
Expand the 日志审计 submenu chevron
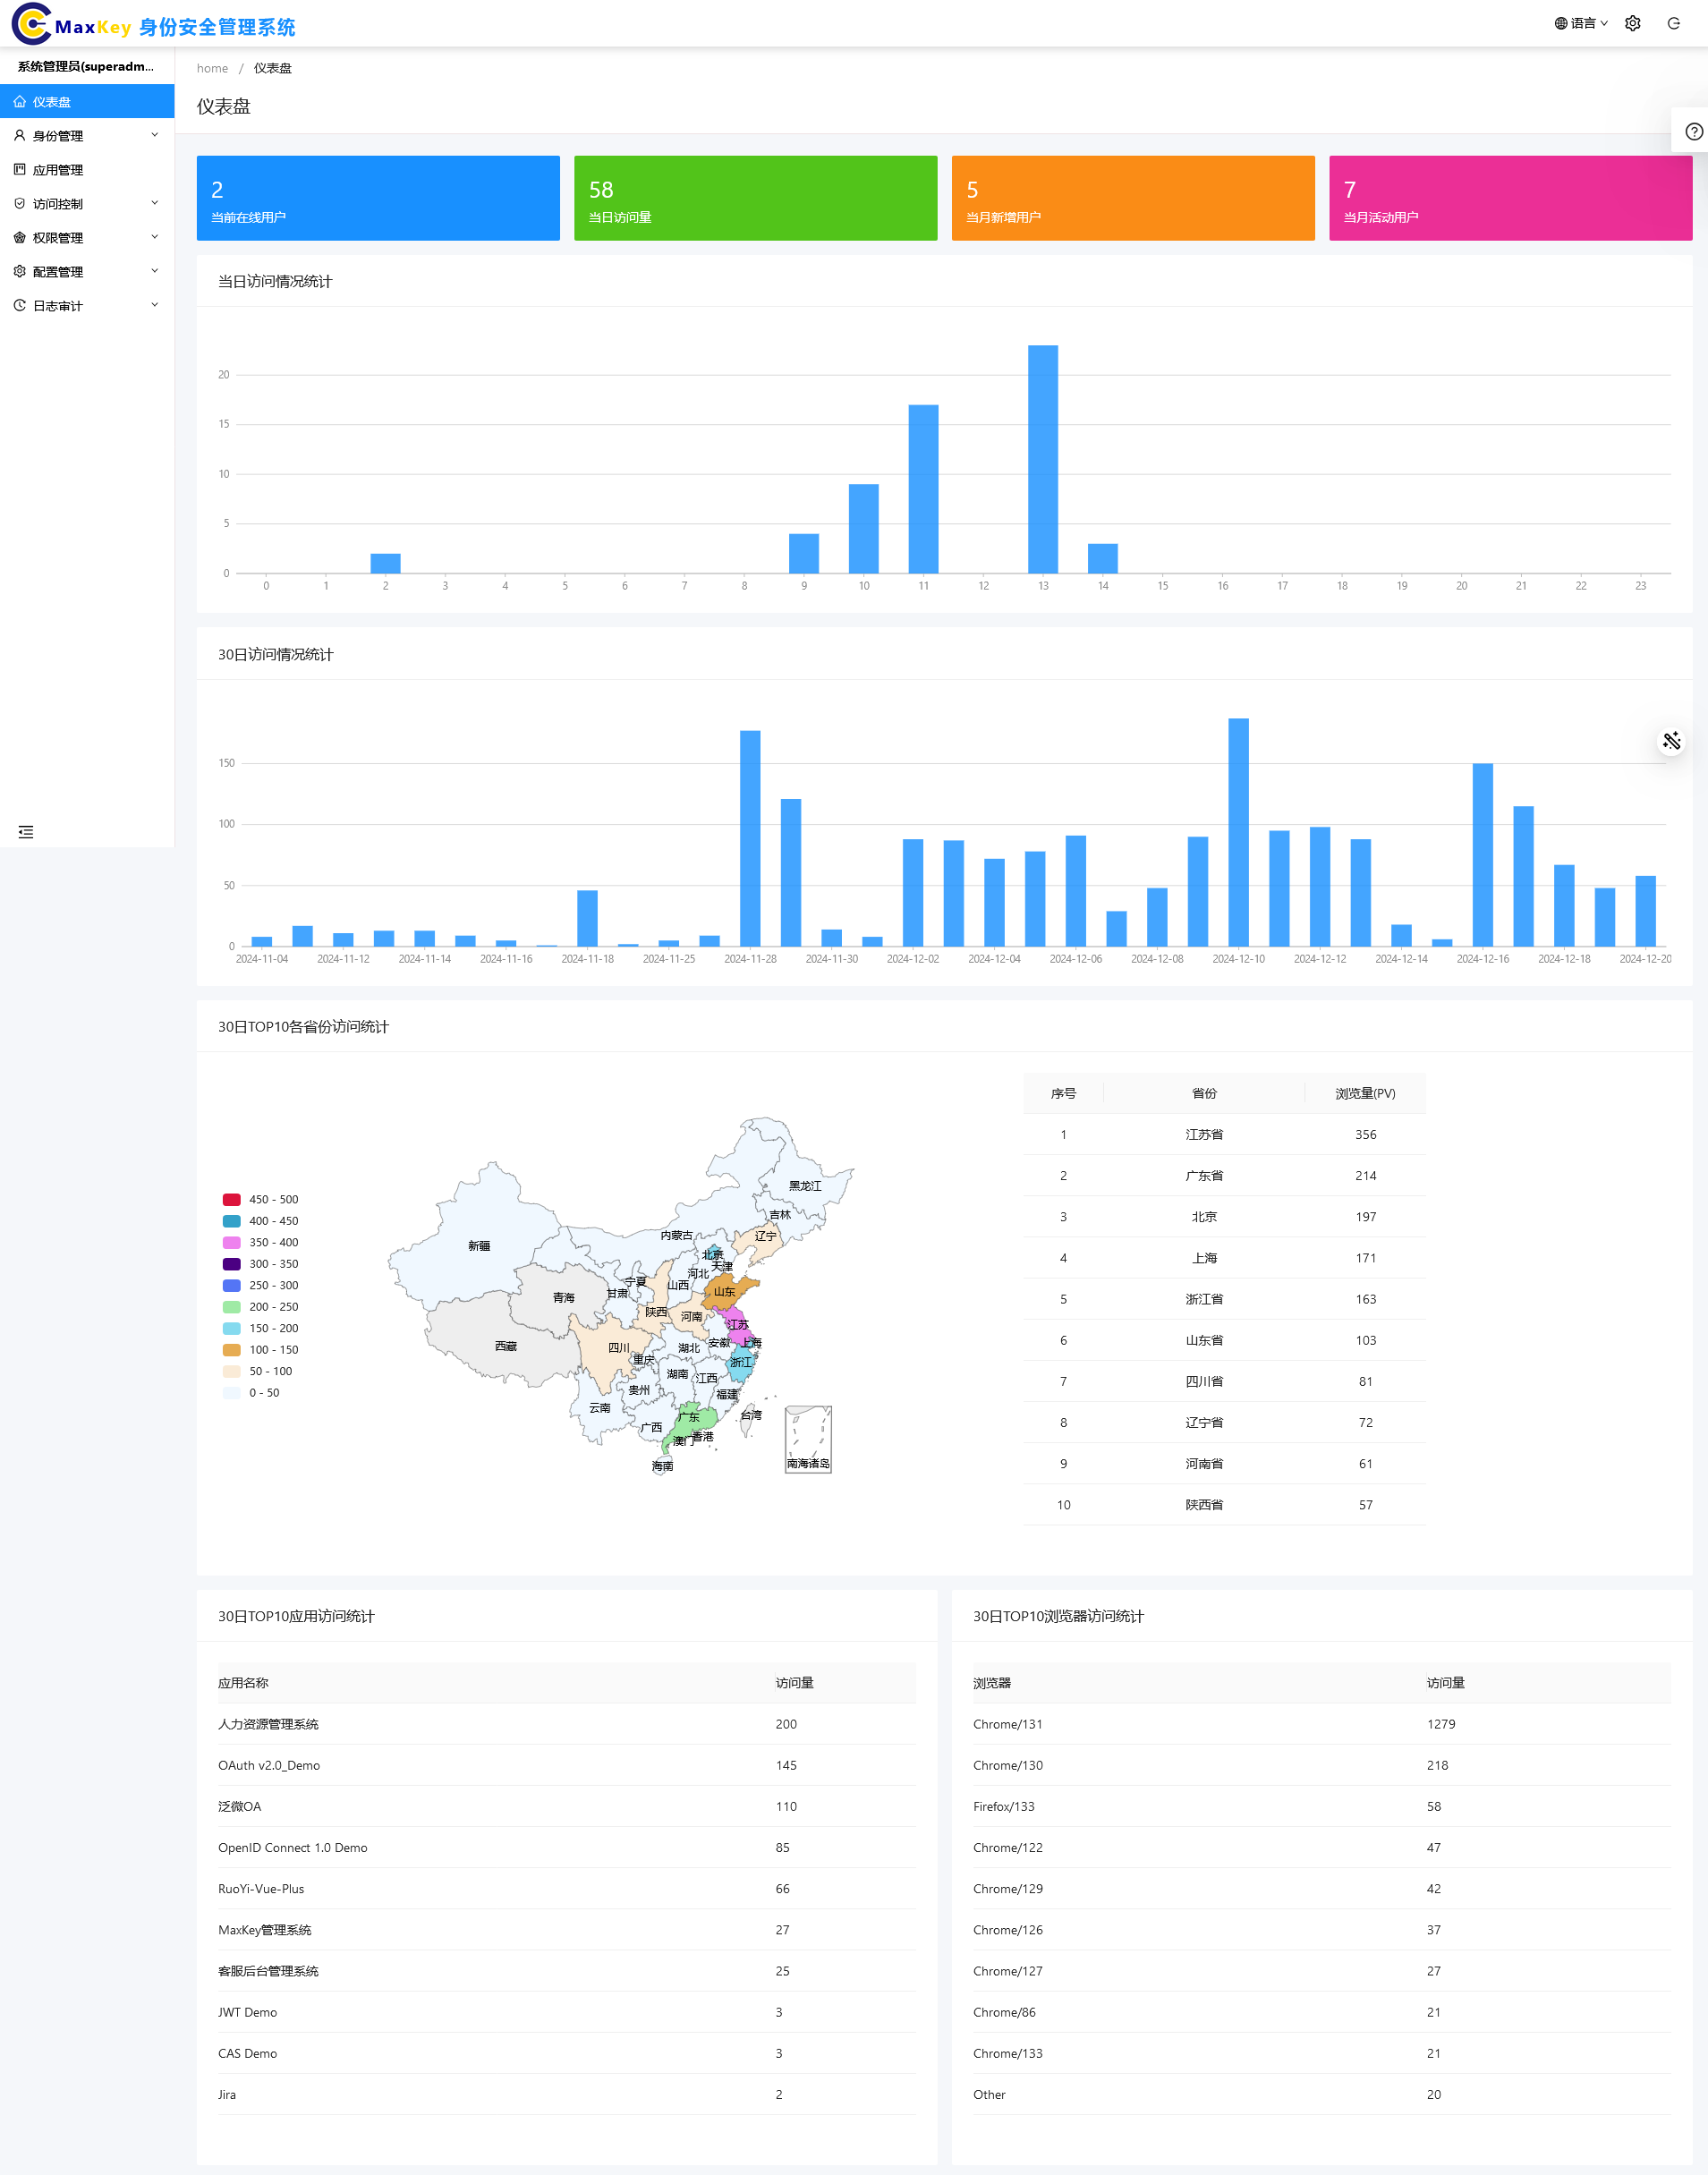pos(155,305)
